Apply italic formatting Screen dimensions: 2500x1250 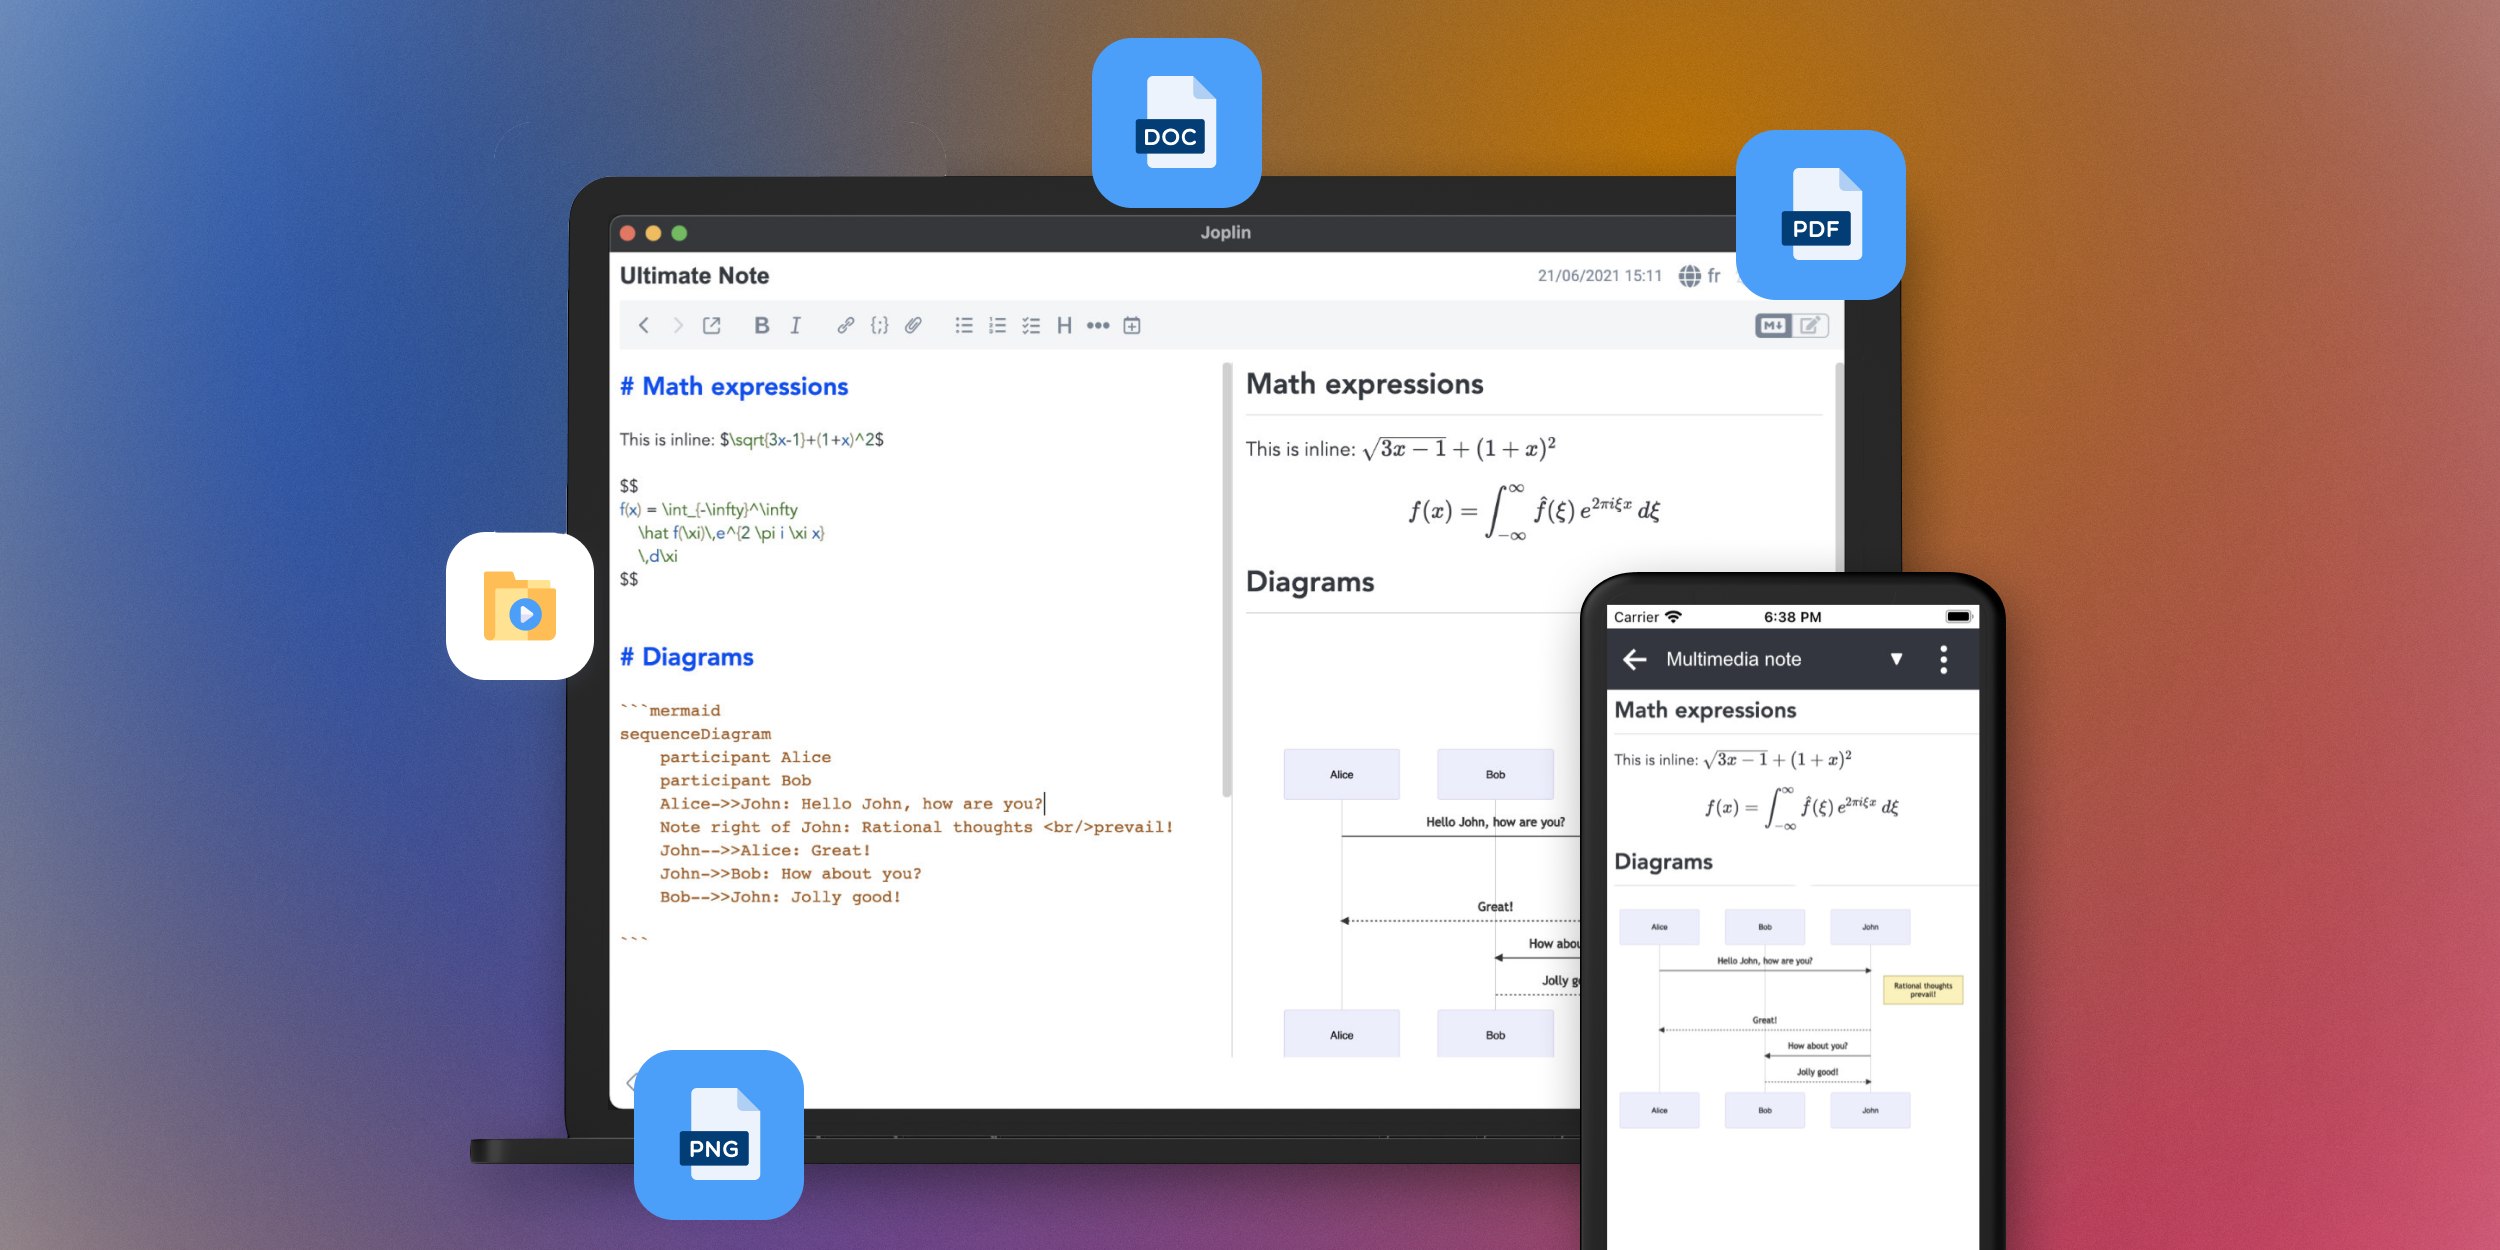(x=795, y=325)
